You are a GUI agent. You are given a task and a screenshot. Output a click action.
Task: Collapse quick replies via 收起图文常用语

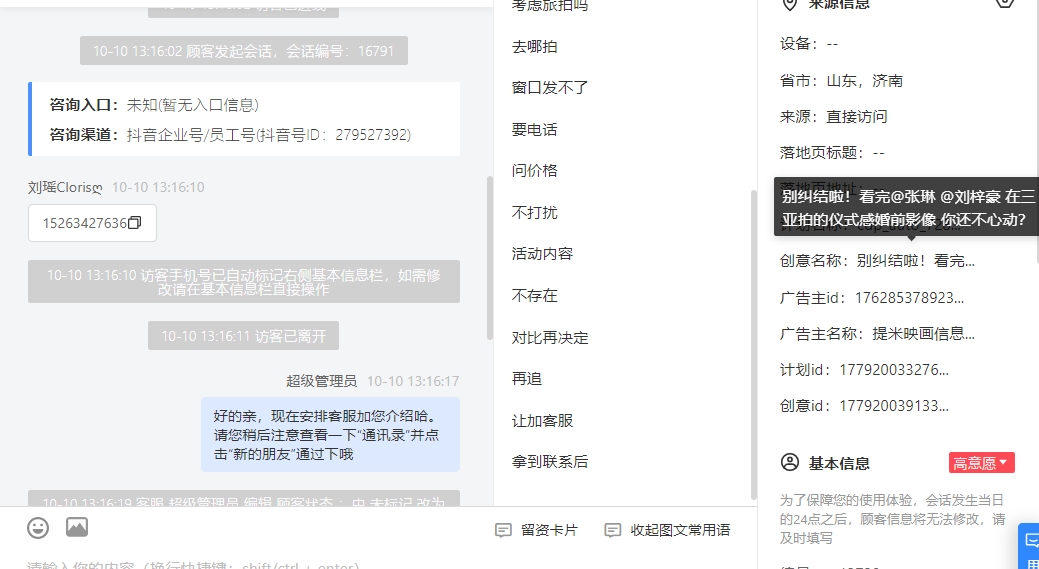[667, 530]
